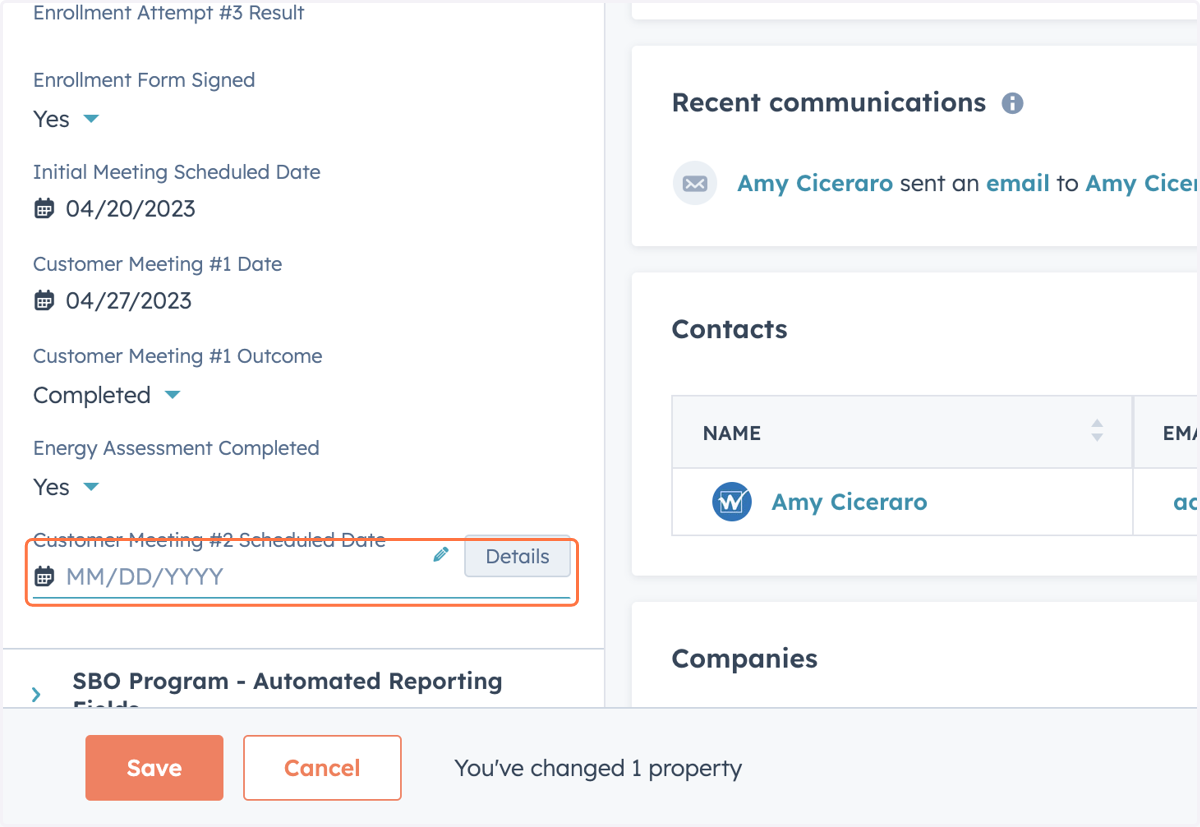Click the Customer Meeting #1 Outcome label
The height and width of the screenshot is (827, 1200).
(178, 356)
